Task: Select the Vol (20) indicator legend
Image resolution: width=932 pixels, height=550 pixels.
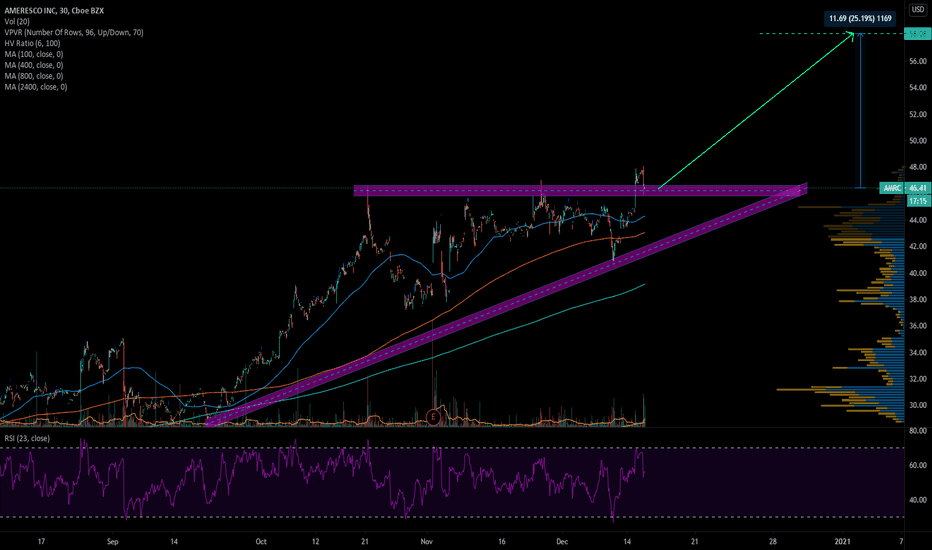Action: [x=17, y=21]
